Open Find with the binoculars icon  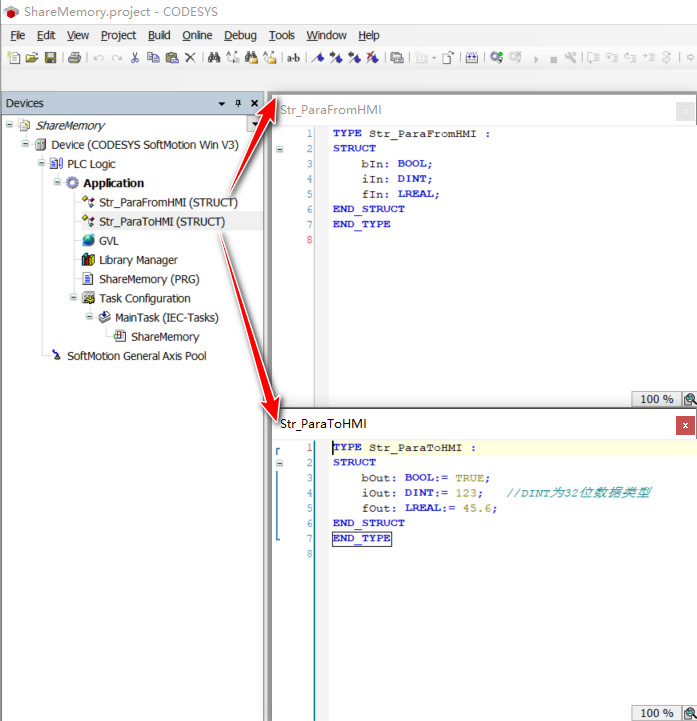point(214,57)
